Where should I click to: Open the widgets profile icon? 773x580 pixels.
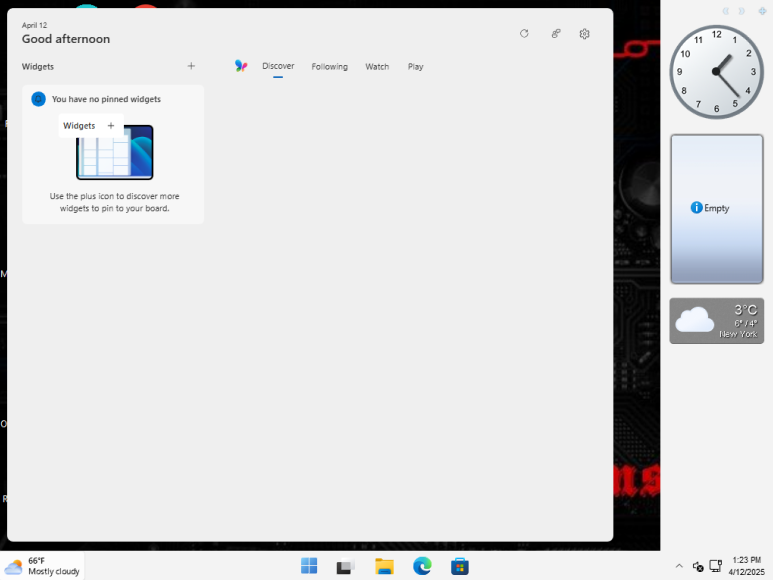coord(556,34)
